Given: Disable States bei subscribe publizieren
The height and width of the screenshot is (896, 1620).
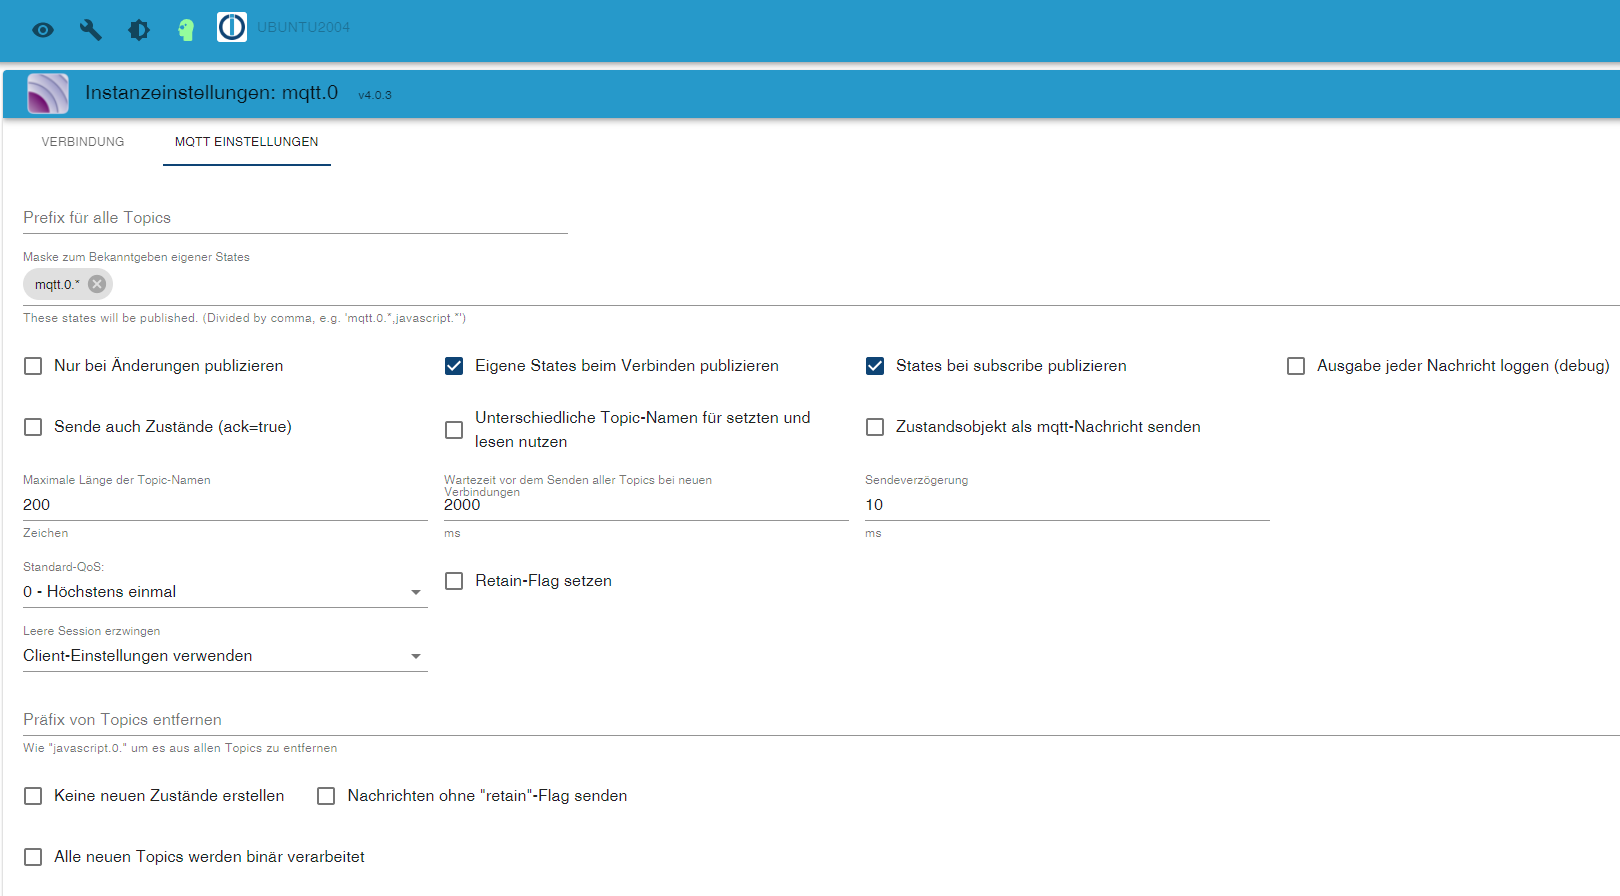Looking at the screenshot, I should (875, 366).
